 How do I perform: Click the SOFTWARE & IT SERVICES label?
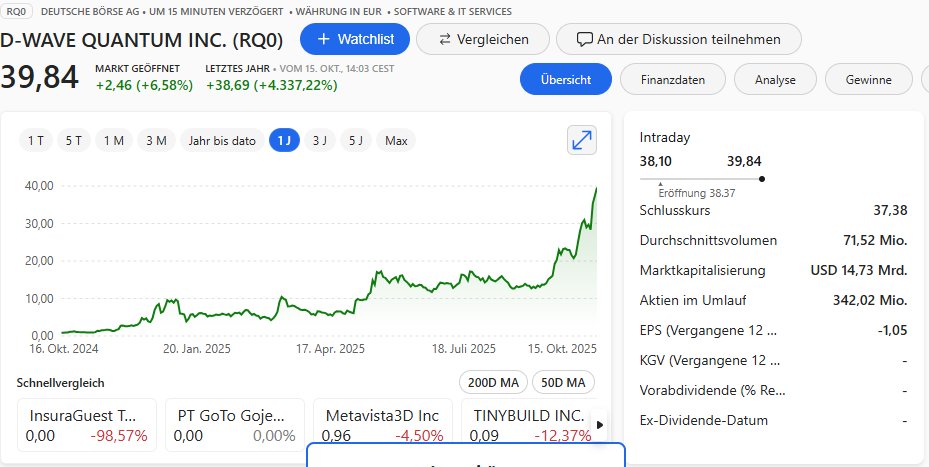coord(453,11)
